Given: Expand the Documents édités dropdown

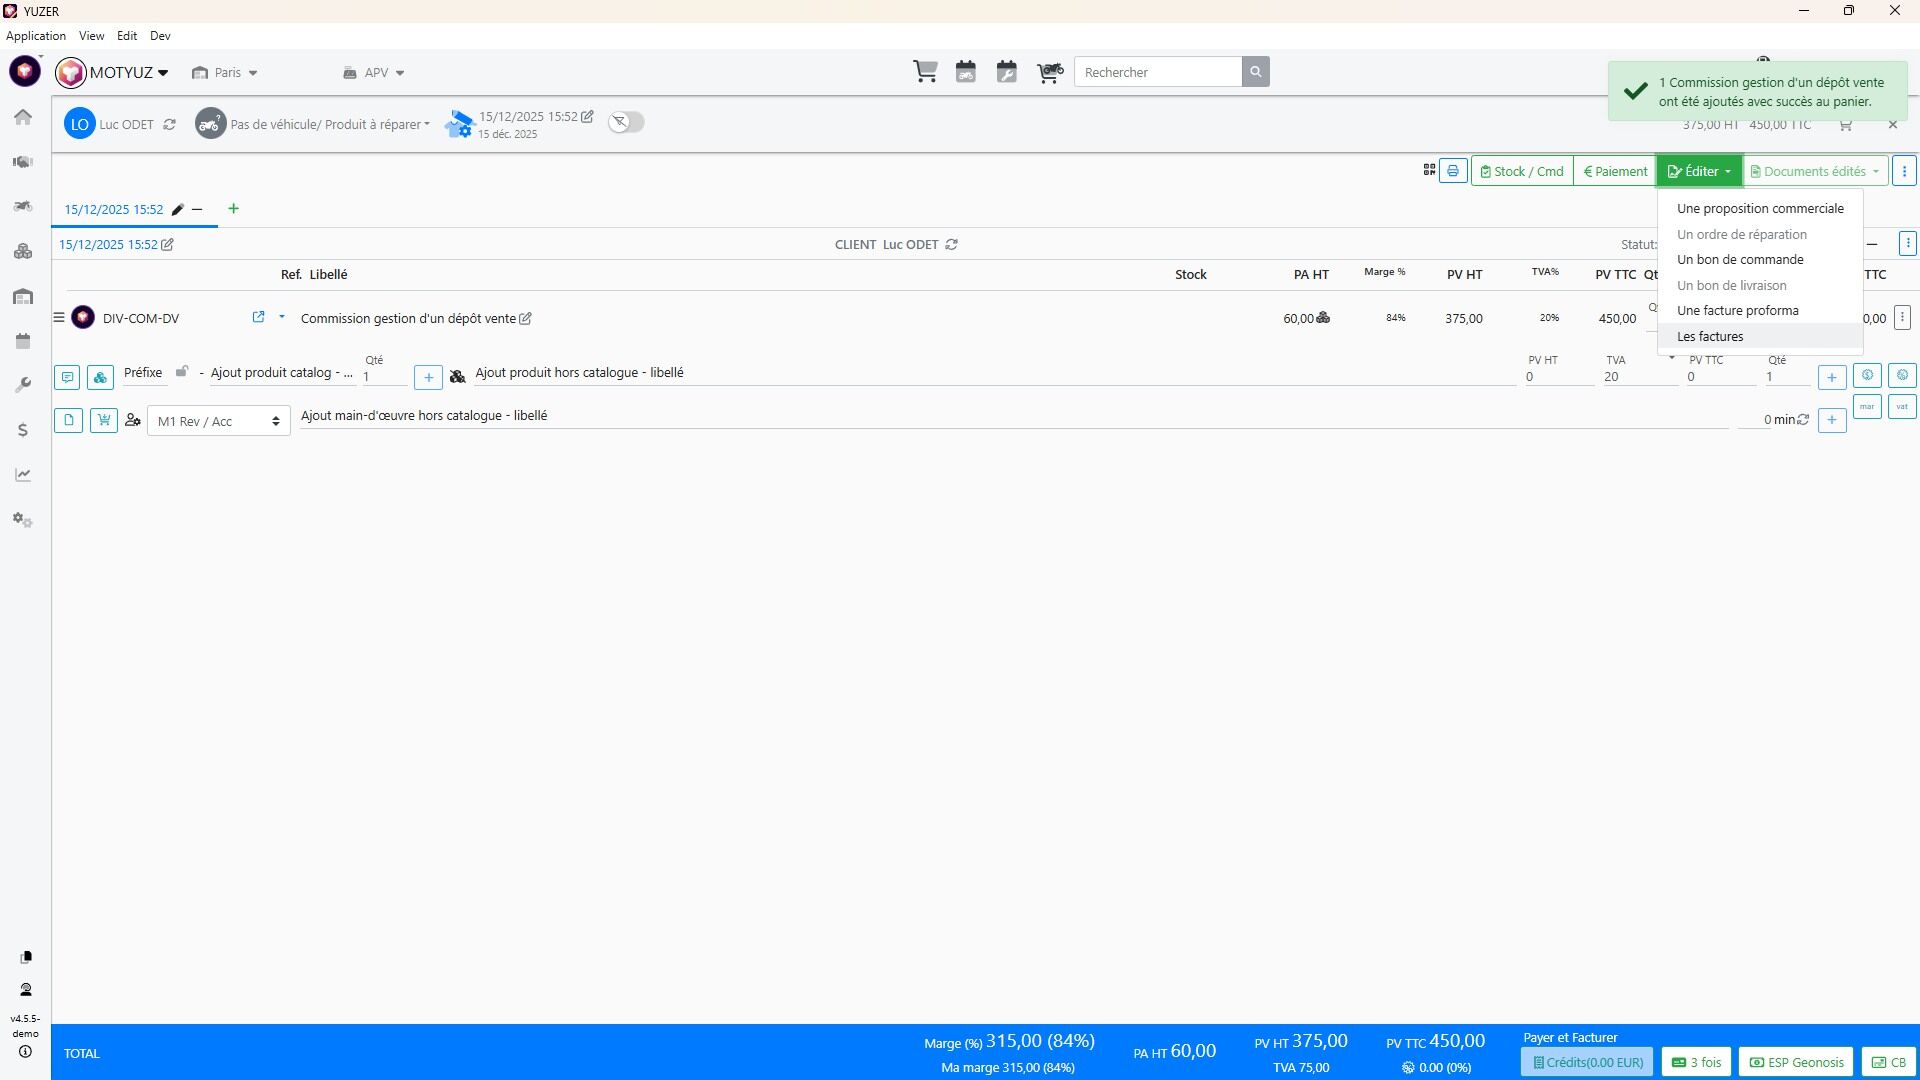Looking at the screenshot, I should 1816,171.
